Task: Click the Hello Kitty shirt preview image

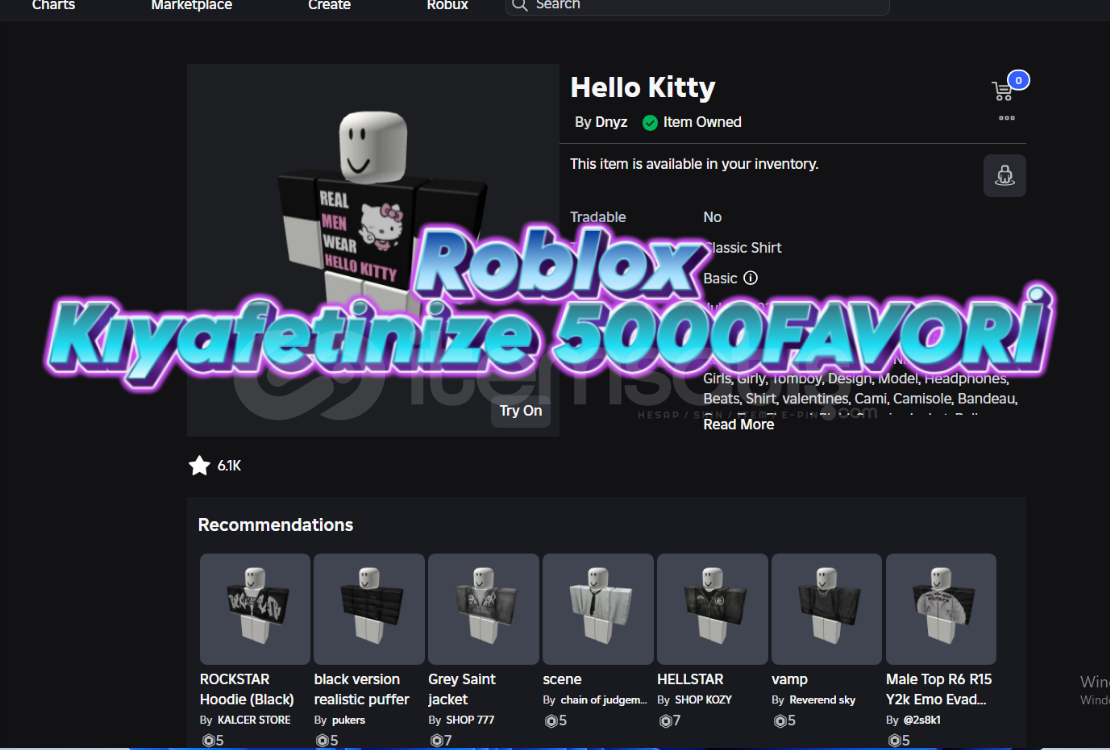Action: pos(373,251)
